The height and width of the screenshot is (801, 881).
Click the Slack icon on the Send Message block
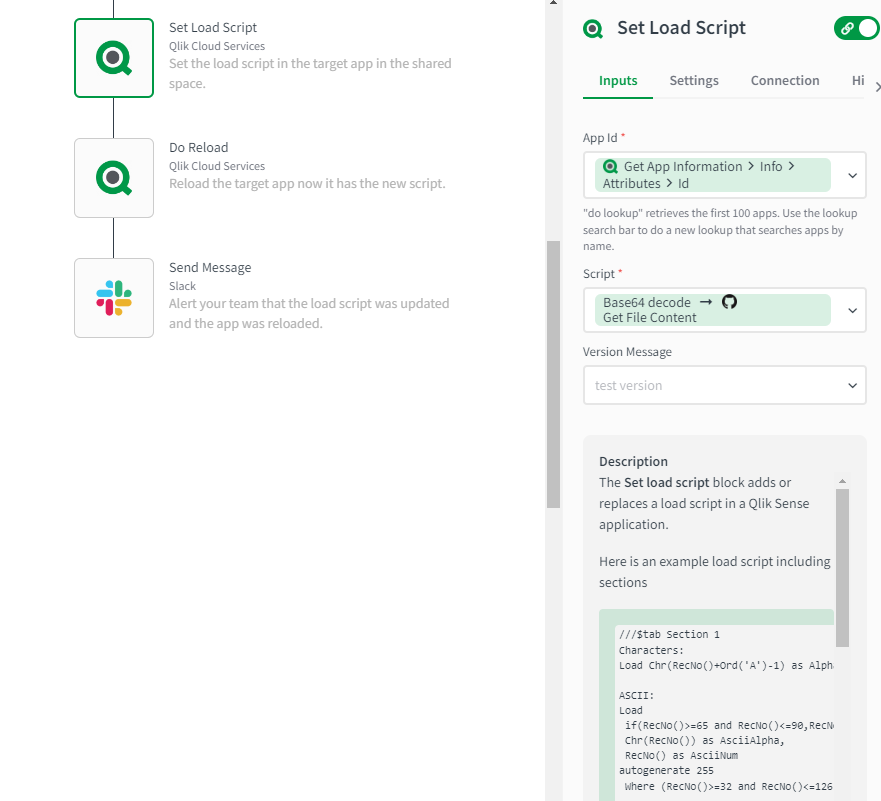click(113, 297)
